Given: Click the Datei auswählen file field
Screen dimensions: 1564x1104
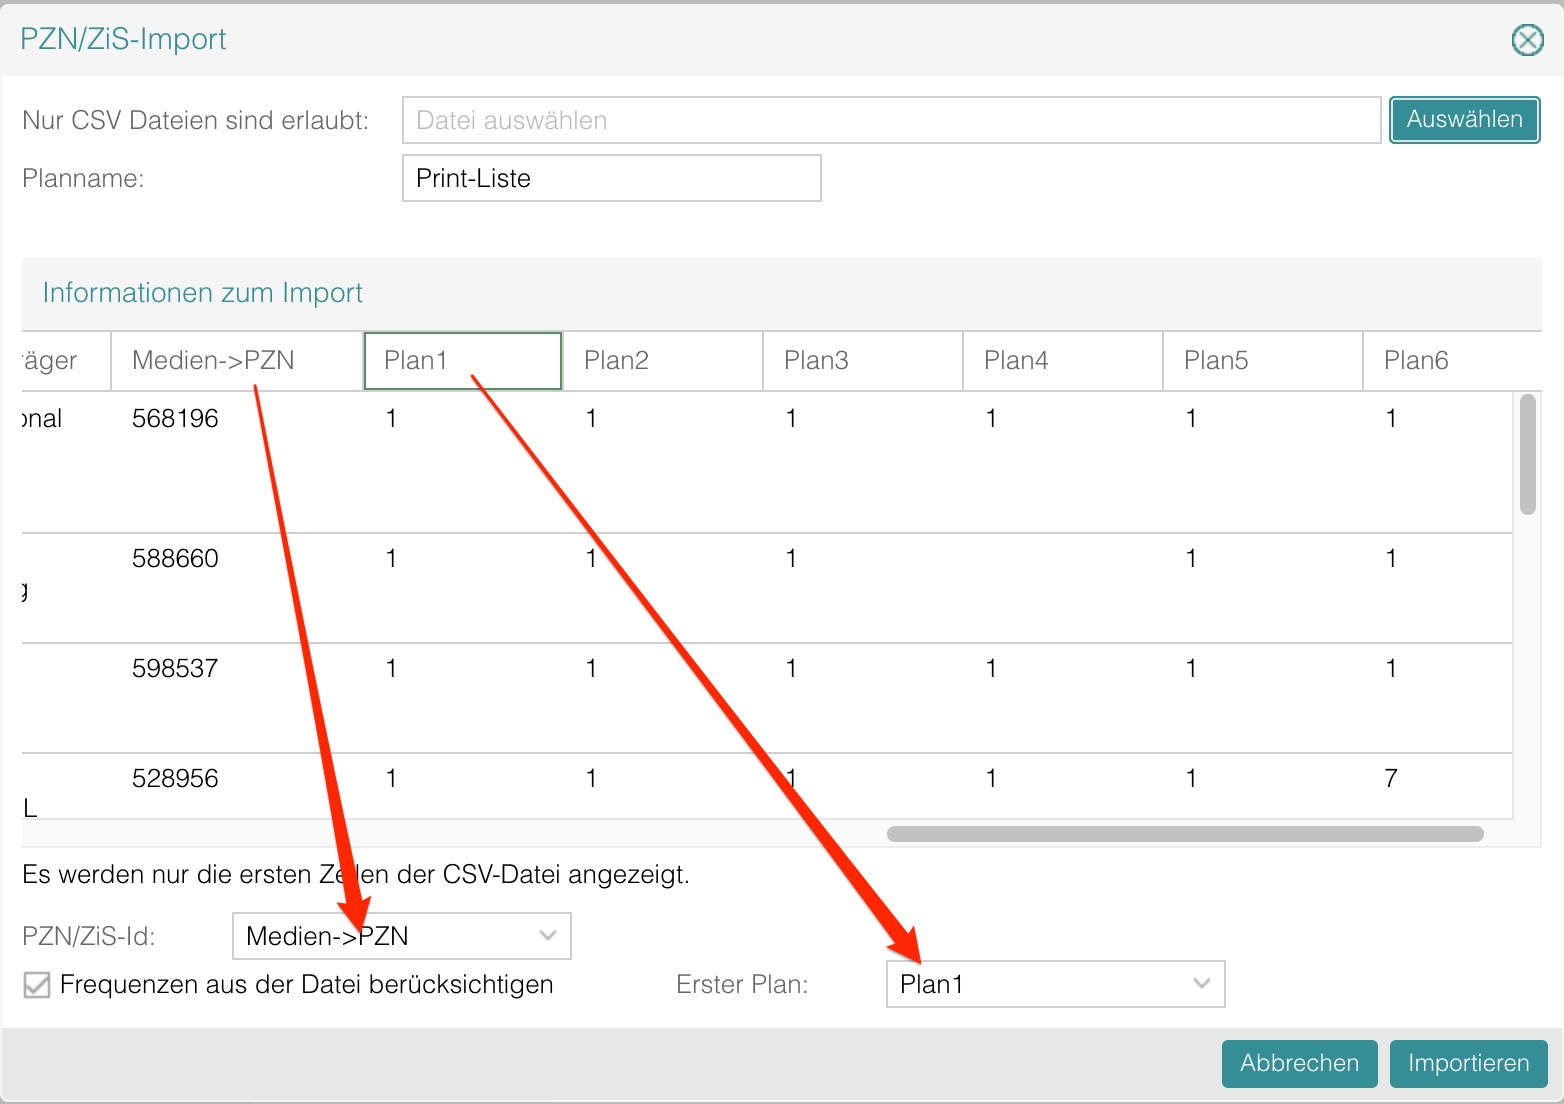Looking at the screenshot, I should [x=890, y=120].
